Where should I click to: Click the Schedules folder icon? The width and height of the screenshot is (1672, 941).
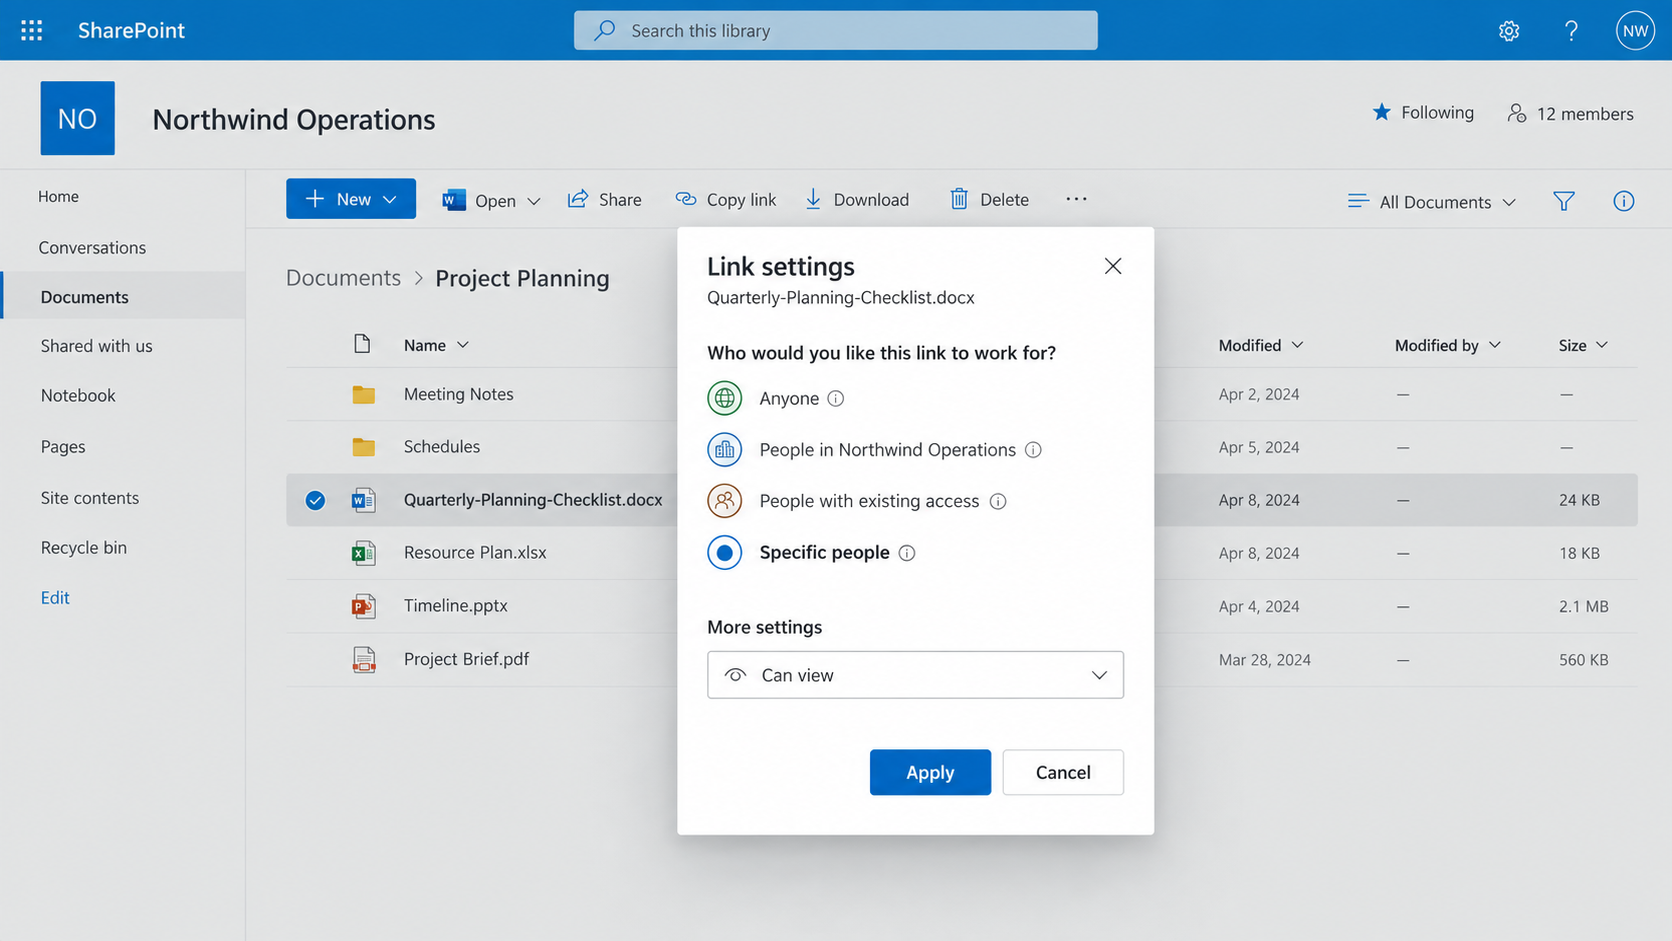[x=363, y=447]
